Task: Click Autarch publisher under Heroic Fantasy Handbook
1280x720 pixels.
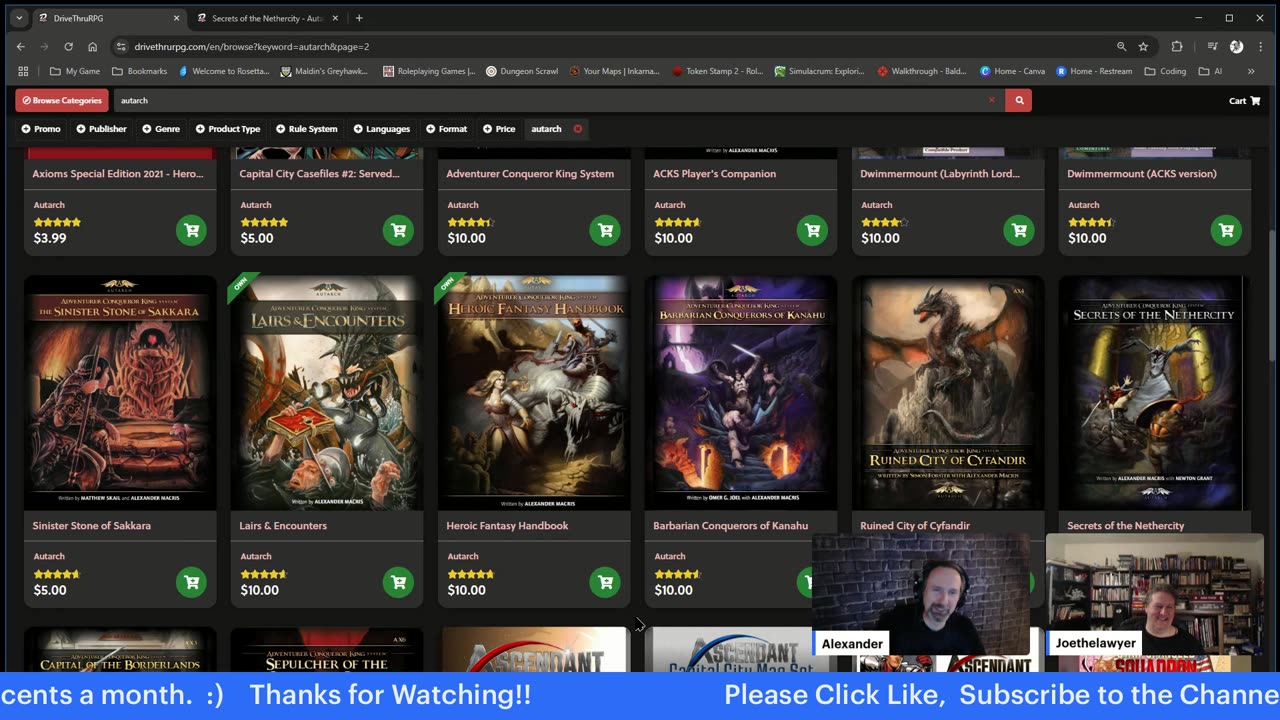Action: tap(463, 556)
